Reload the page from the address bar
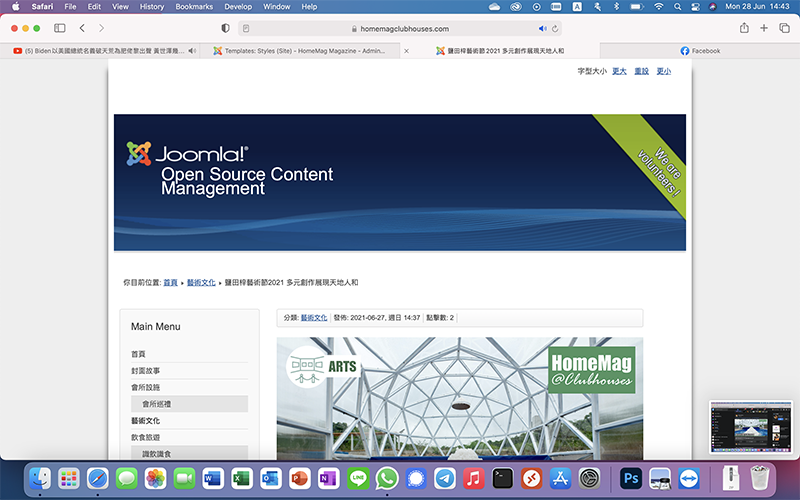Viewport: 800px width, 500px height. (x=556, y=29)
